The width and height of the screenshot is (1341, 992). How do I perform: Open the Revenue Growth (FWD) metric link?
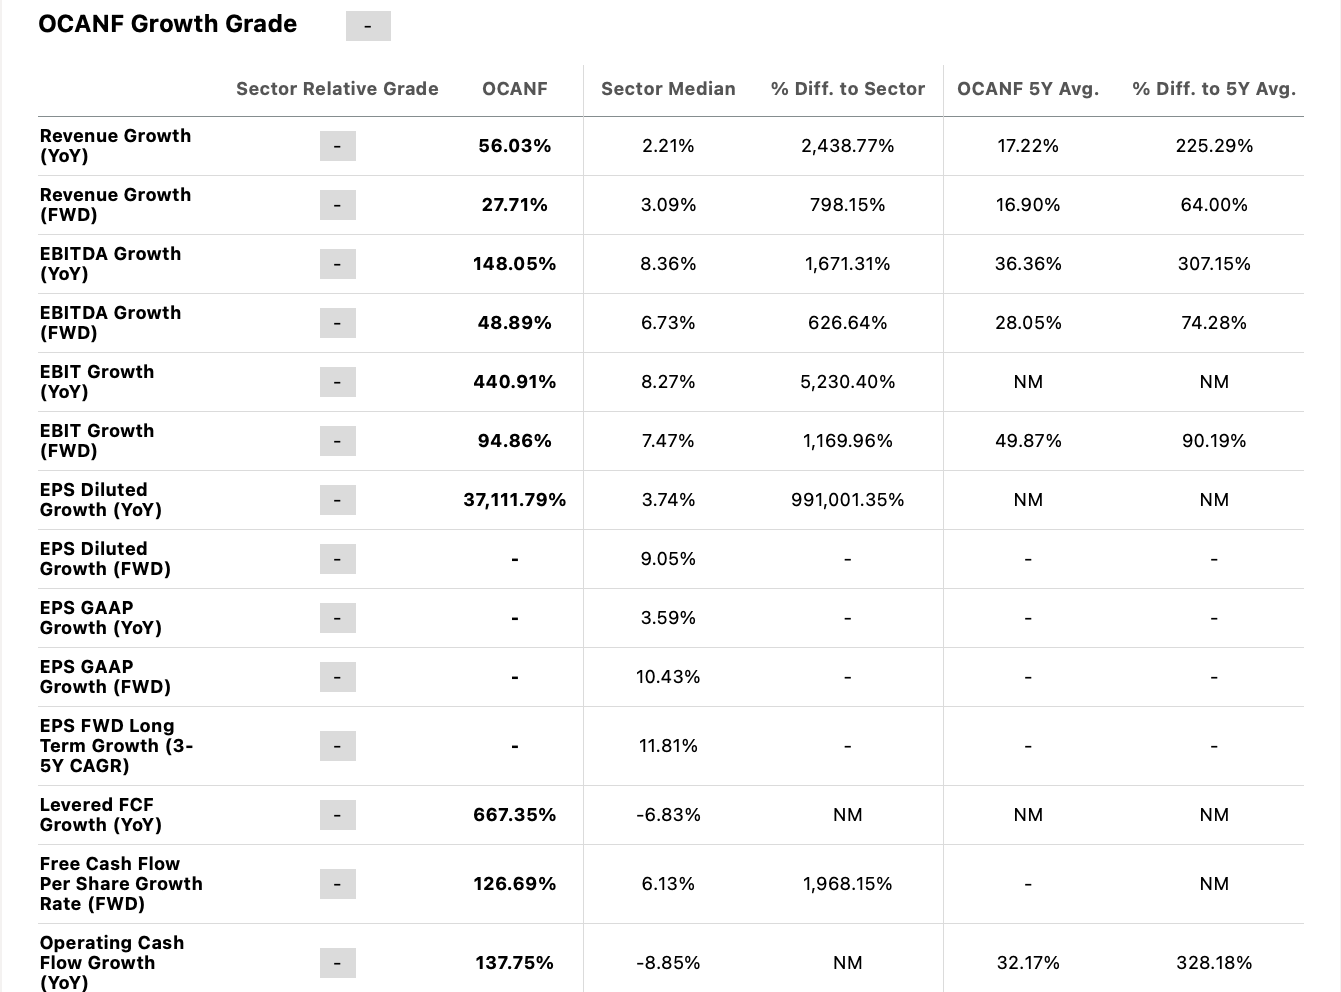point(115,205)
